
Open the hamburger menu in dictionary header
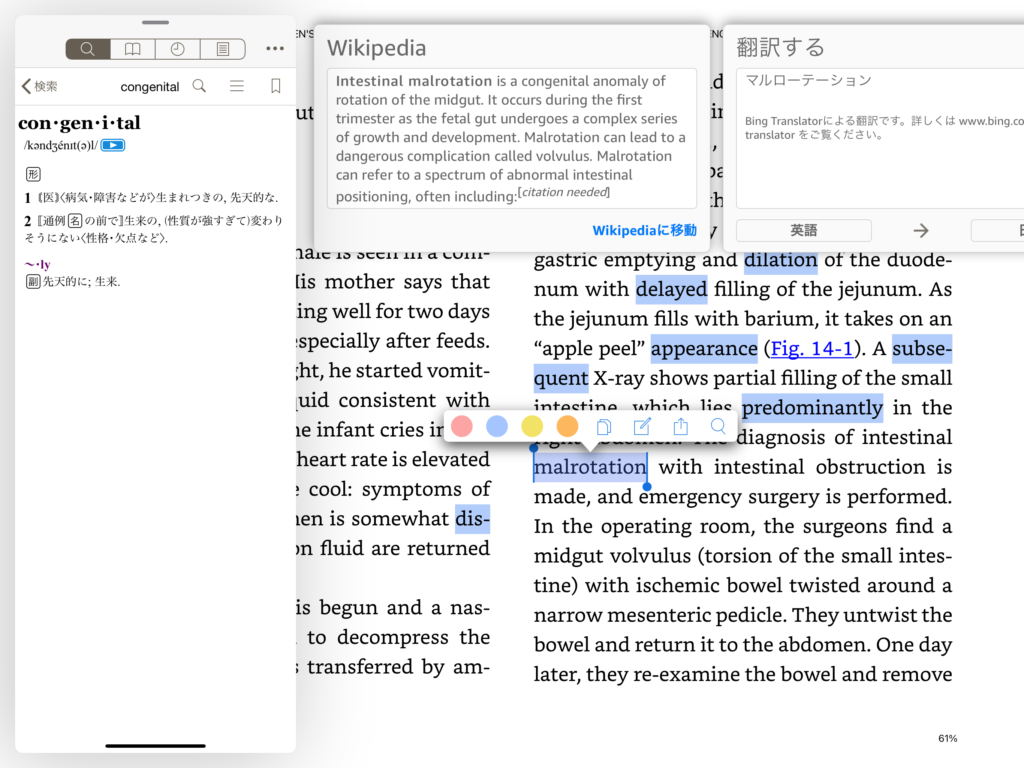237,86
